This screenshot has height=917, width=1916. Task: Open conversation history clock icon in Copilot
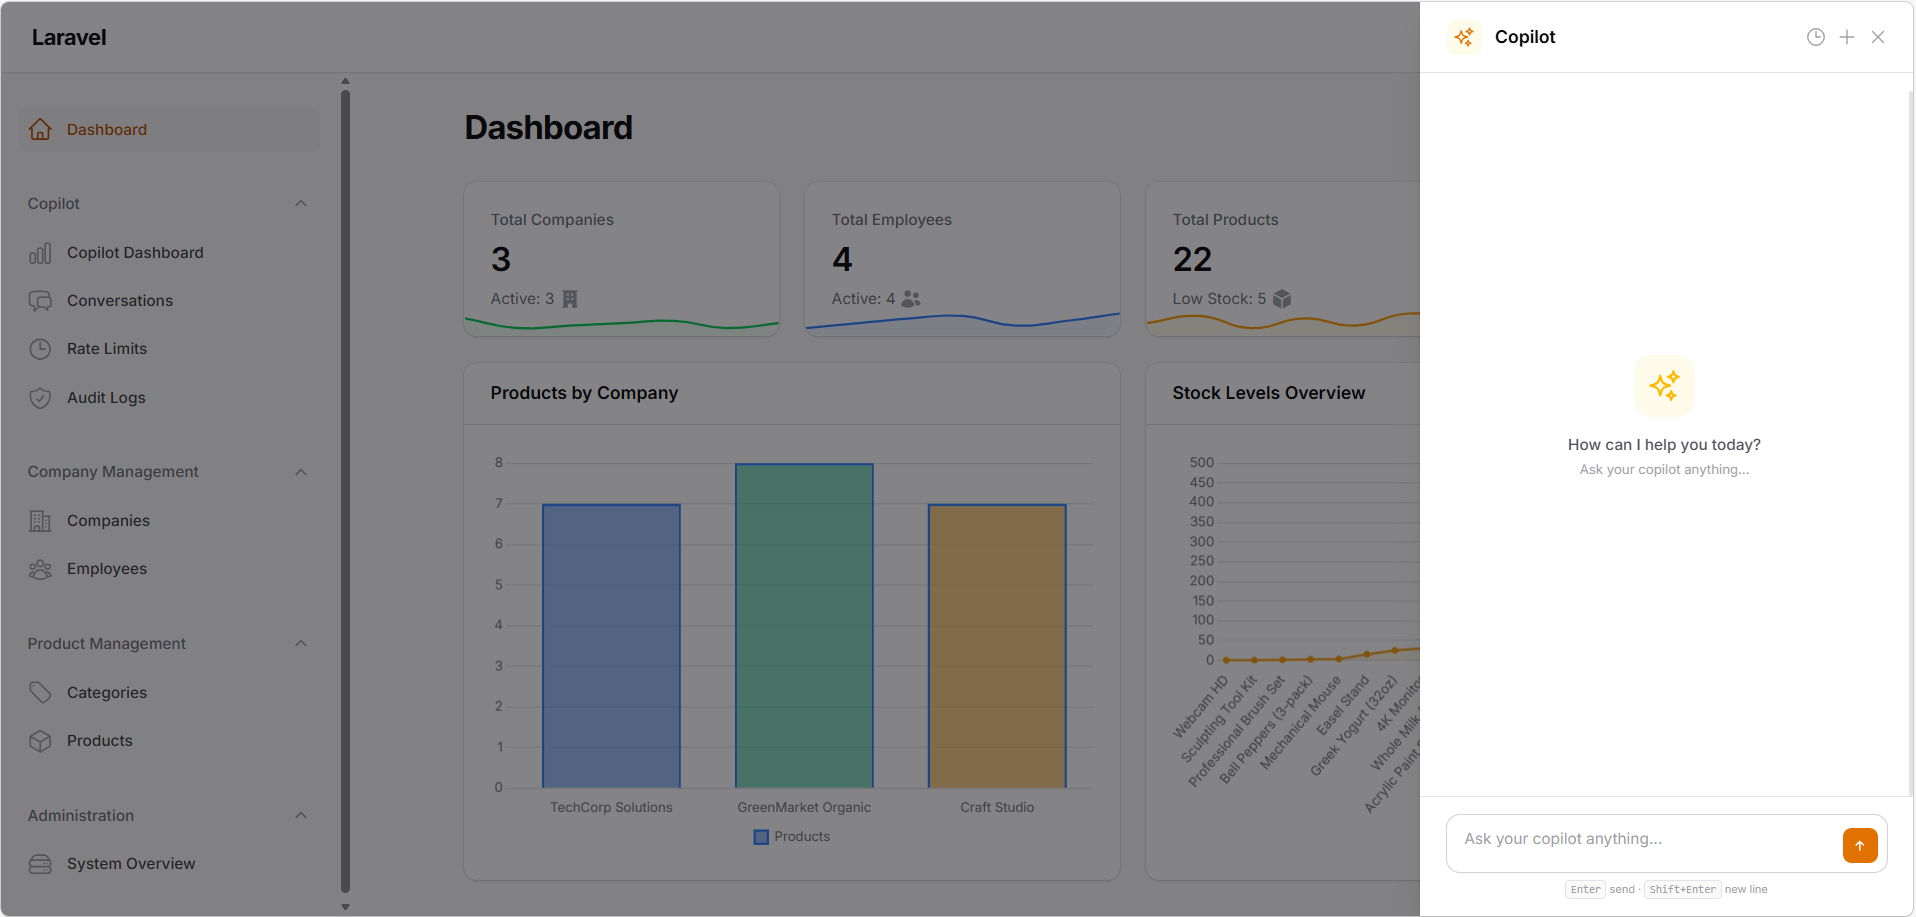[x=1815, y=37]
